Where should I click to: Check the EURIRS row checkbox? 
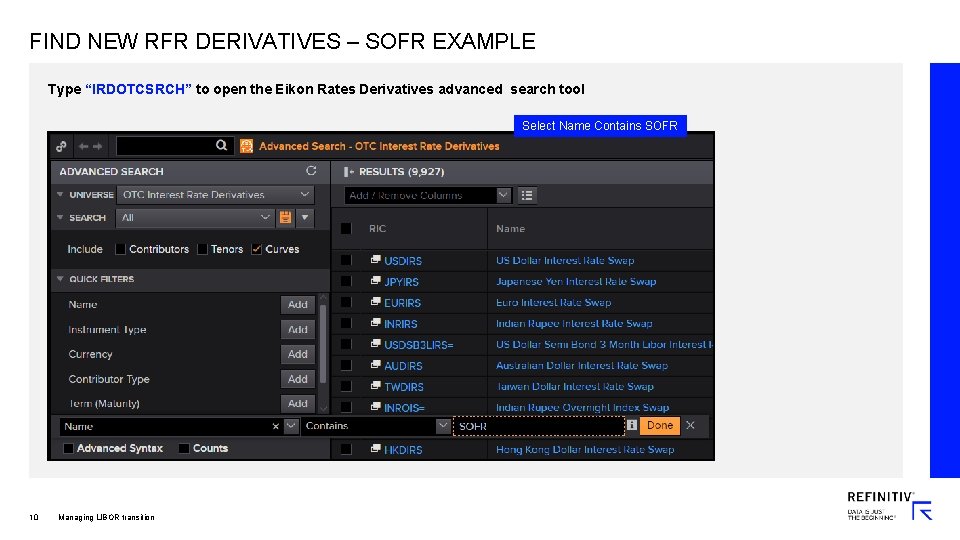point(346,302)
